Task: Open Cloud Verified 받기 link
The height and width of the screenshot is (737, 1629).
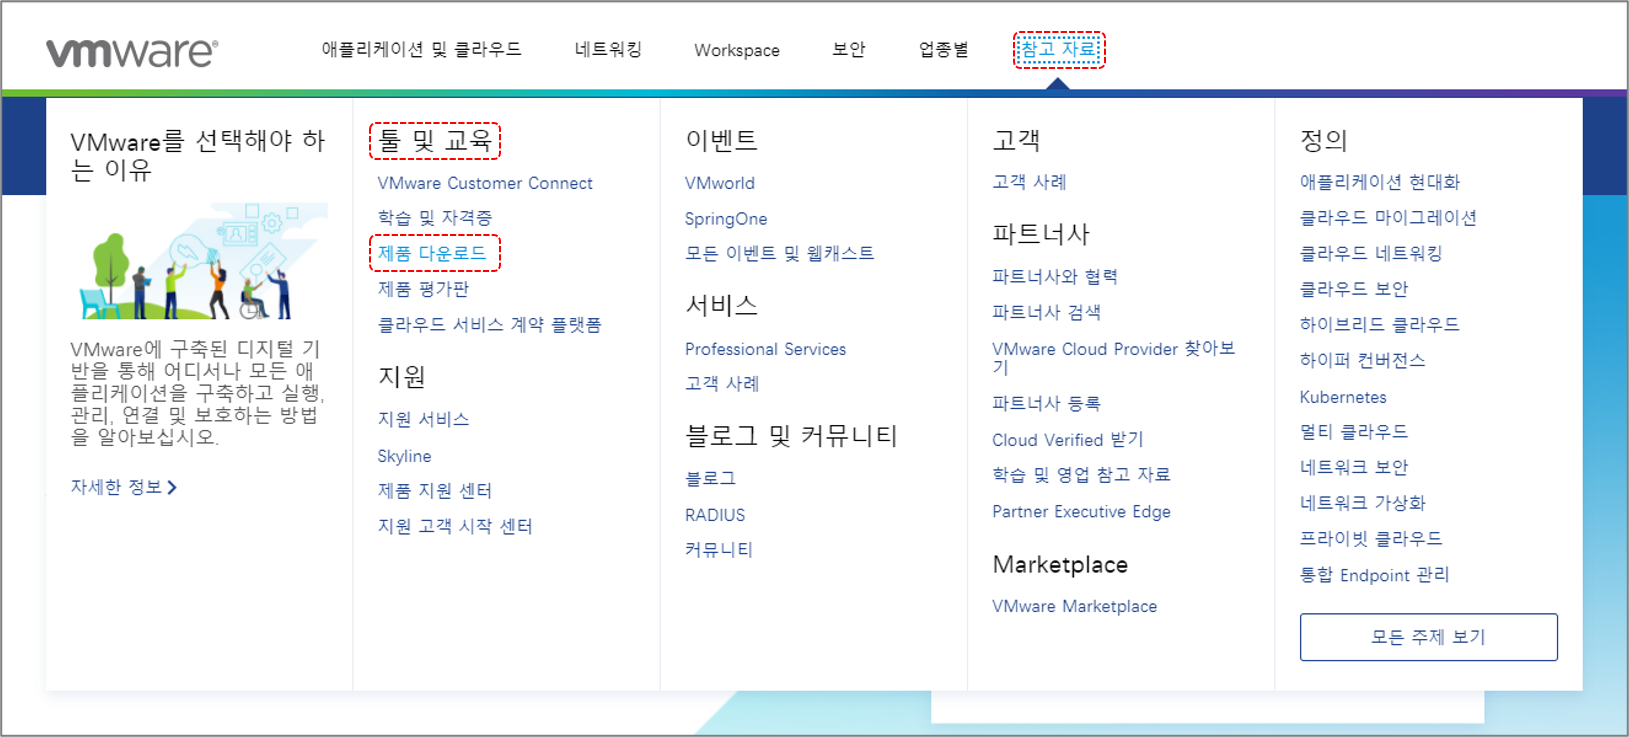Action: pos(1067,440)
